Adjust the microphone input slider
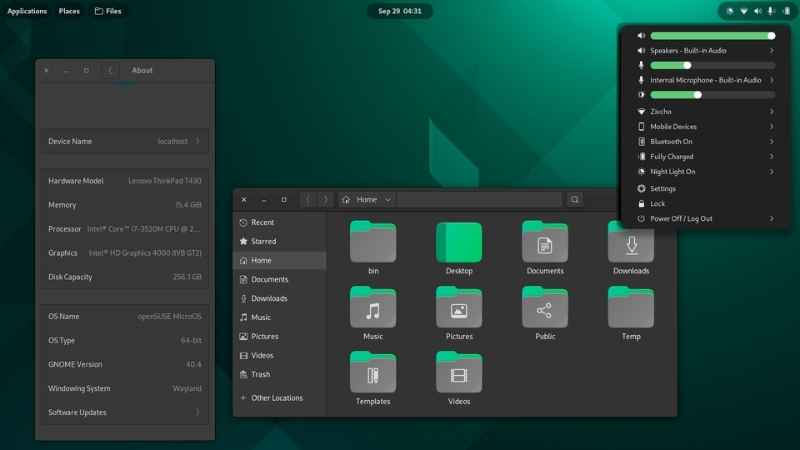Screen dimensions: 800x450 click(x=713, y=65)
